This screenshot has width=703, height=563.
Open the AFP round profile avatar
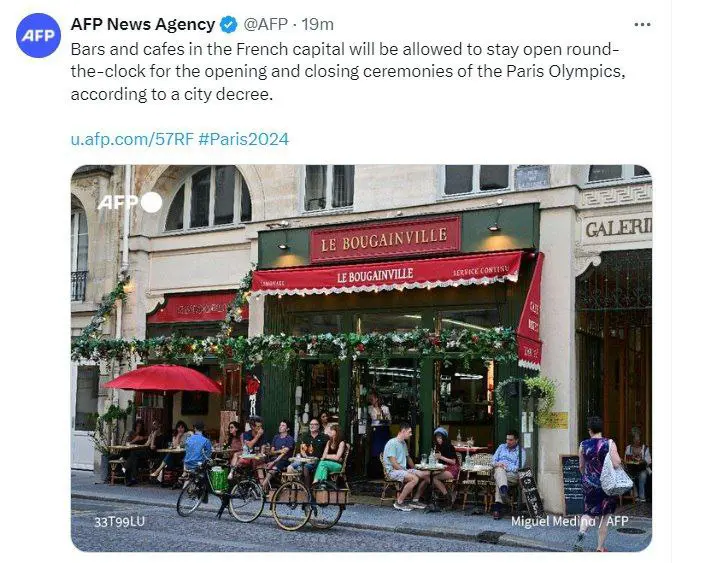[38, 35]
